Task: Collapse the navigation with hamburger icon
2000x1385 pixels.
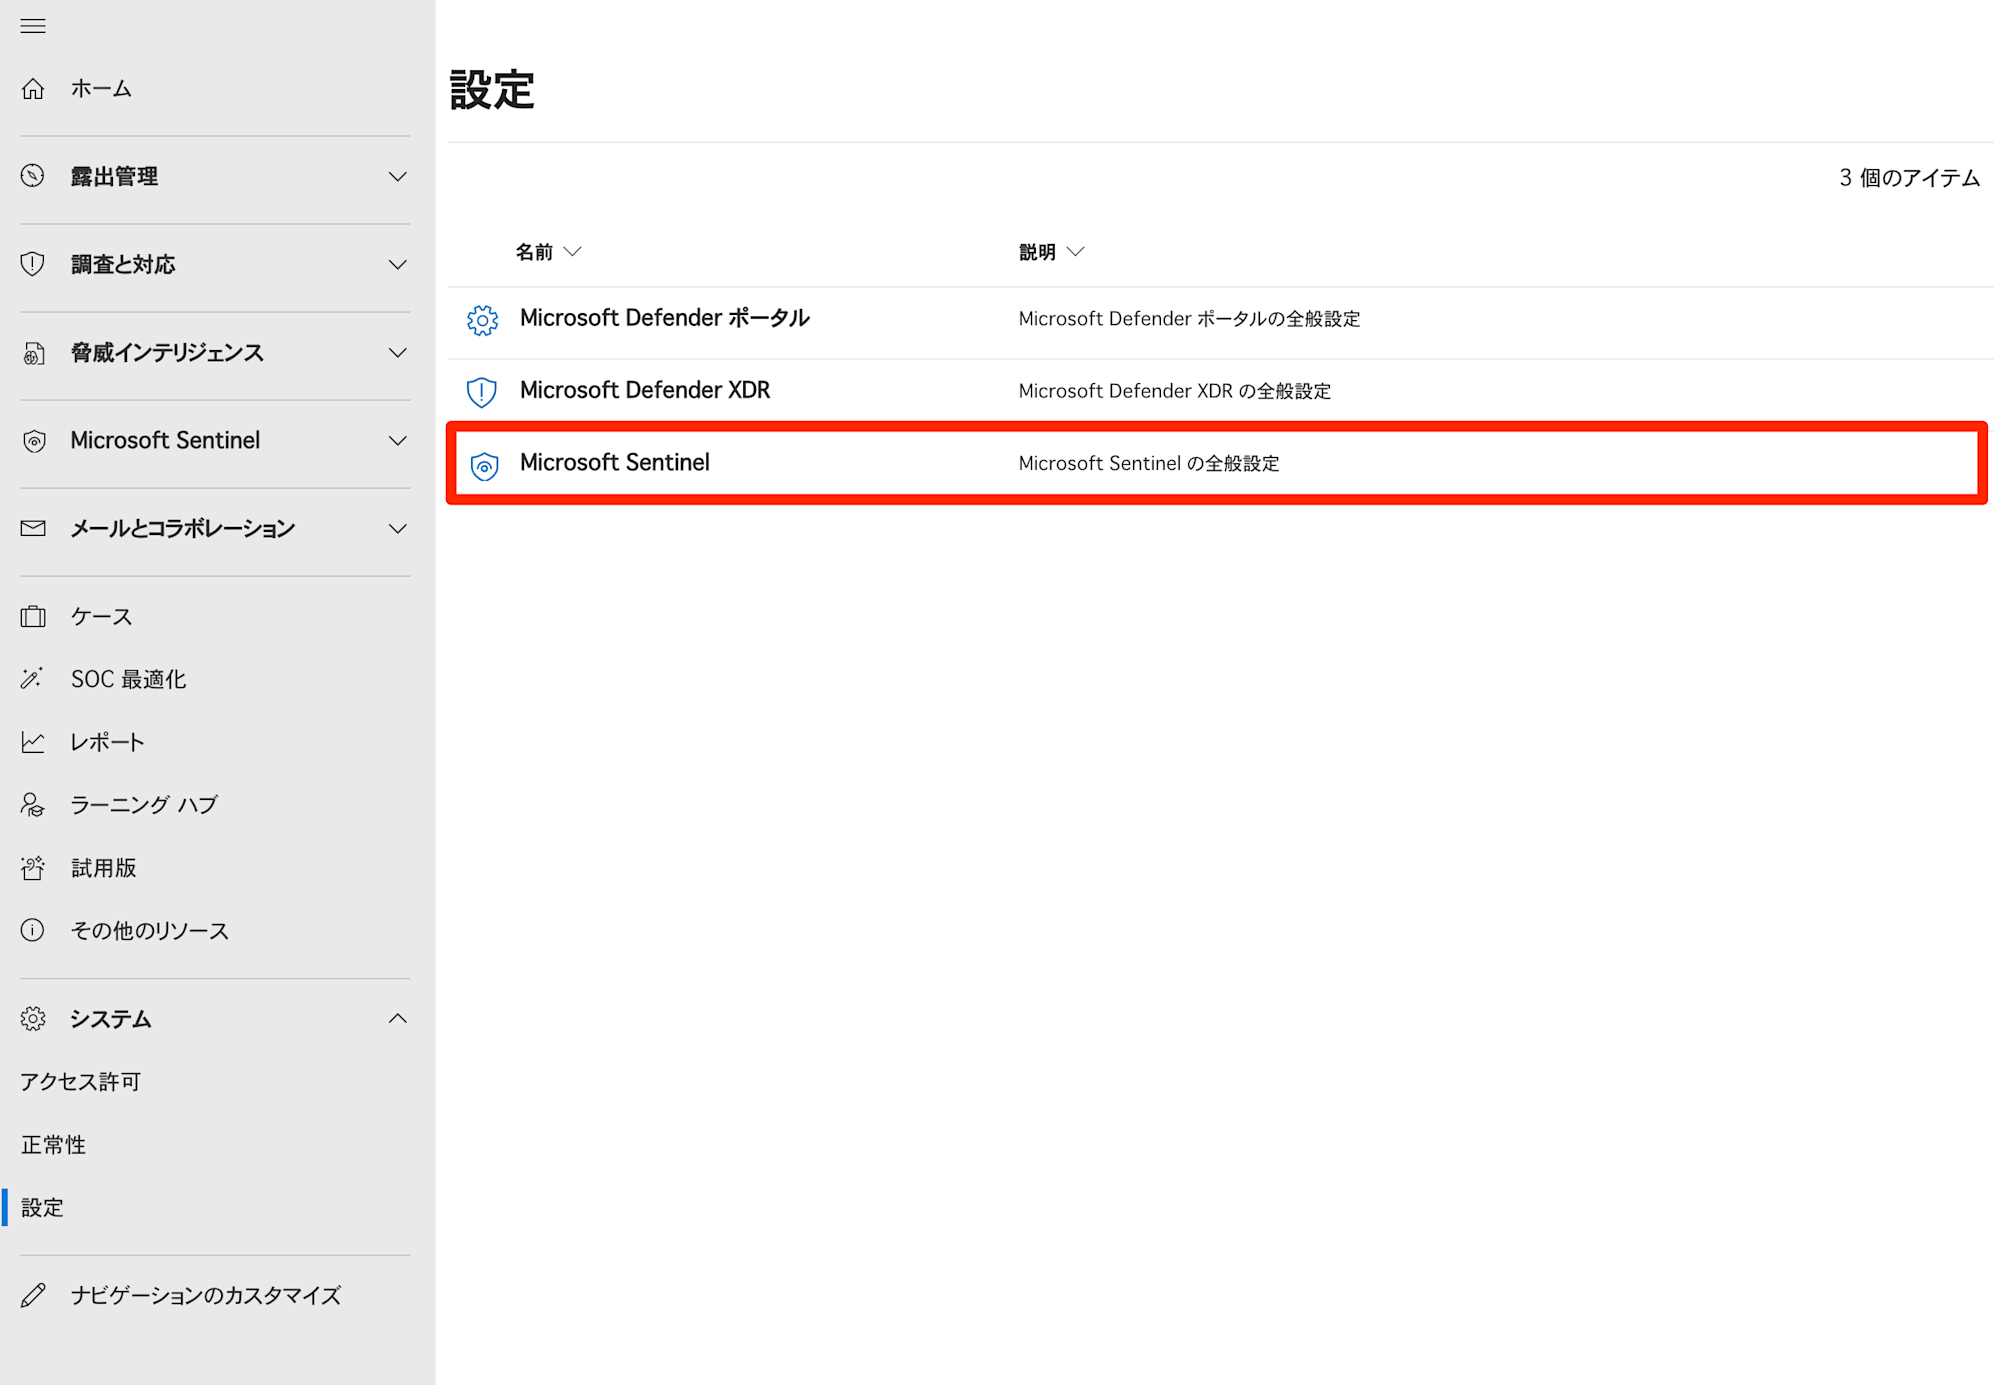Action: 33,26
